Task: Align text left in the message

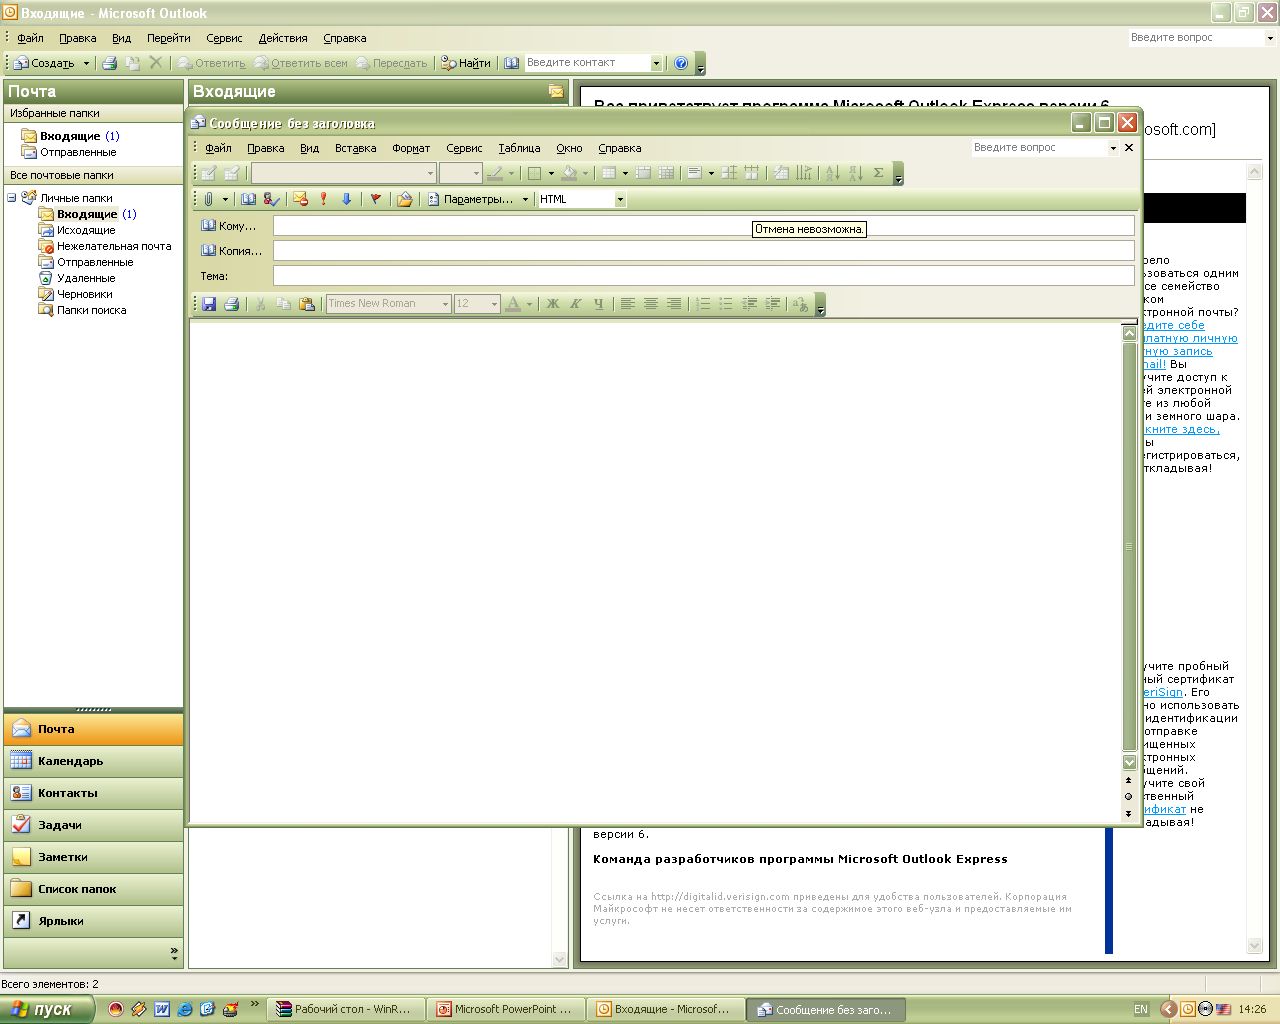Action: 627,304
